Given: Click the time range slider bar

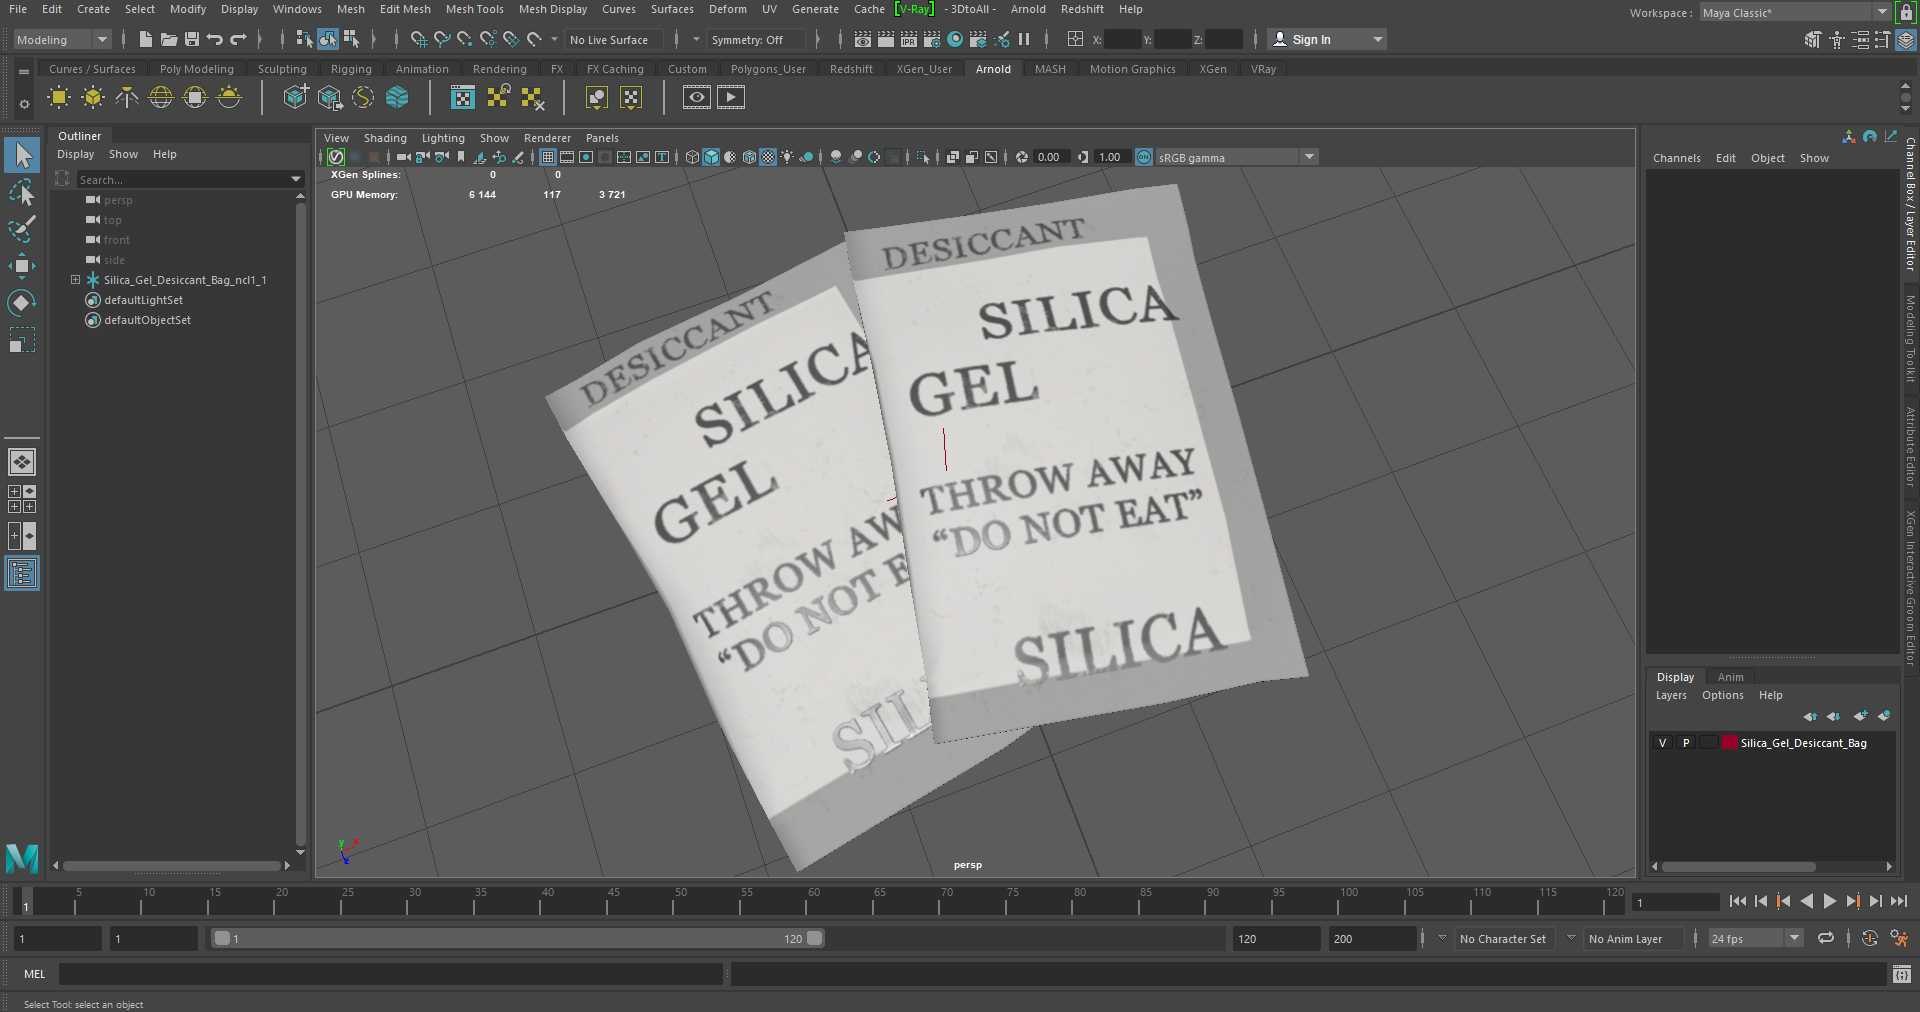Looking at the screenshot, I should pos(518,938).
